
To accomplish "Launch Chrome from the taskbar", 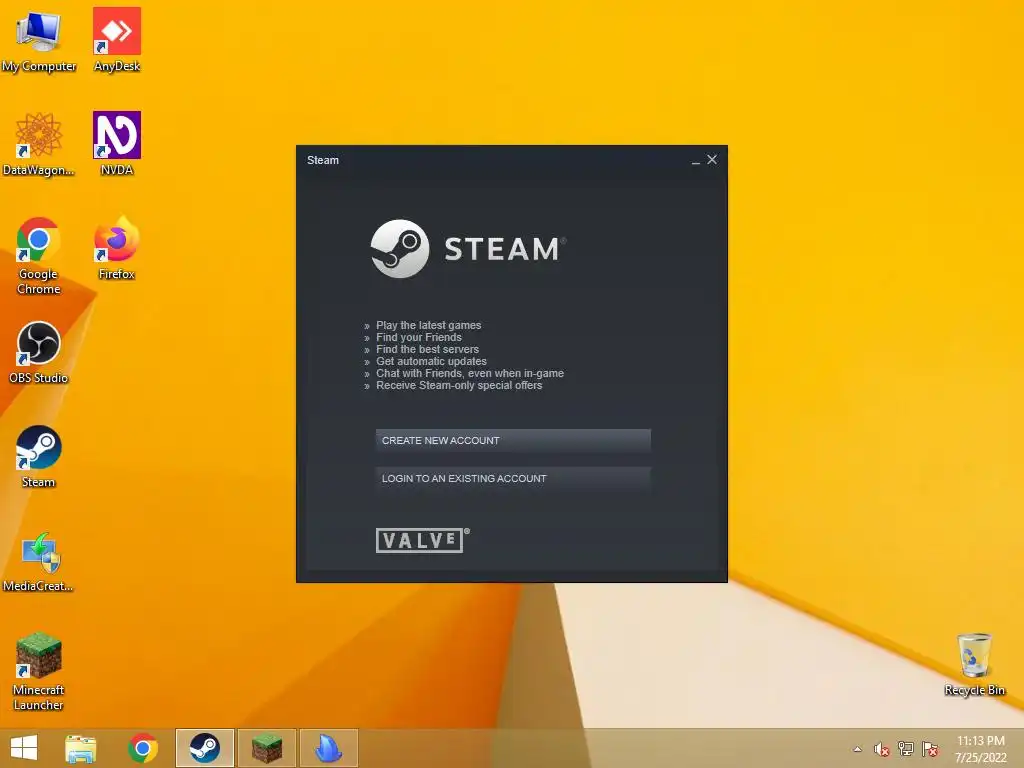I will point(143,748).
